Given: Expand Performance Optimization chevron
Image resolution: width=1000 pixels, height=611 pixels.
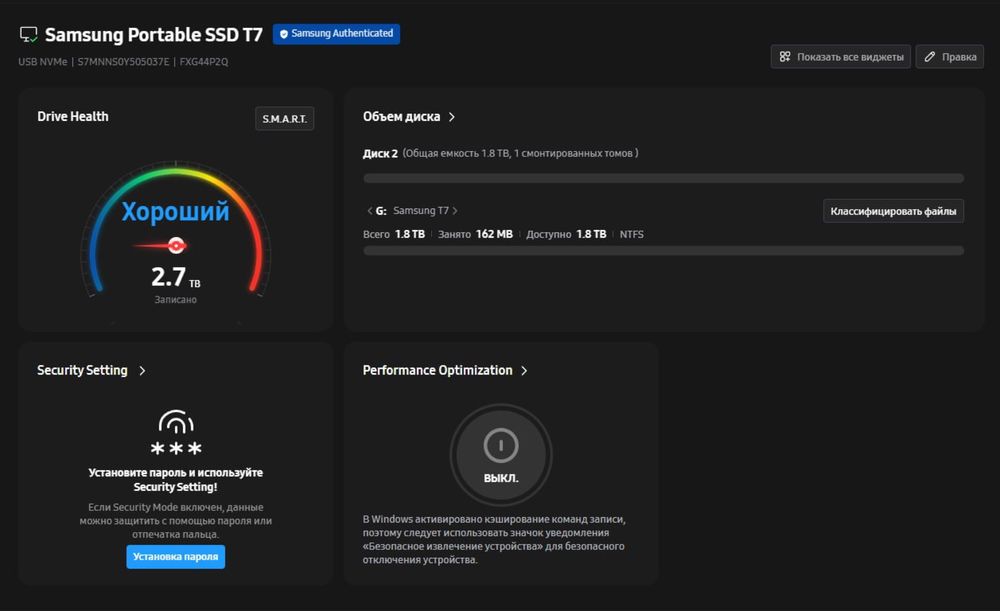Looking at the screenshot, I should (x=524, y=371).
